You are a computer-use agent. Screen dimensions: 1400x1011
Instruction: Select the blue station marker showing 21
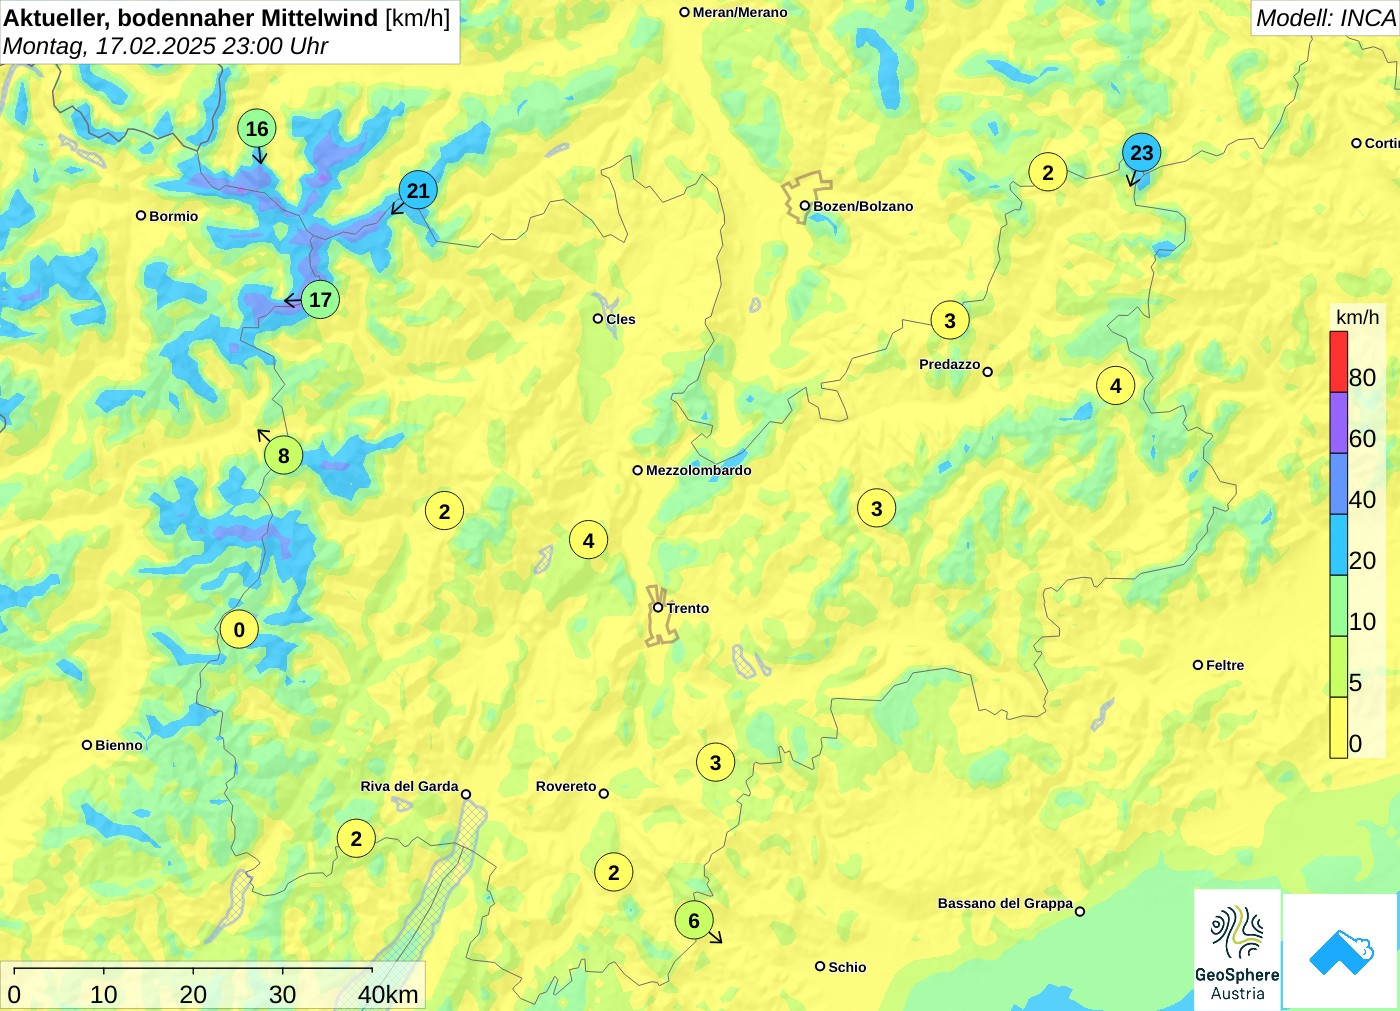[x=418, y=190]
